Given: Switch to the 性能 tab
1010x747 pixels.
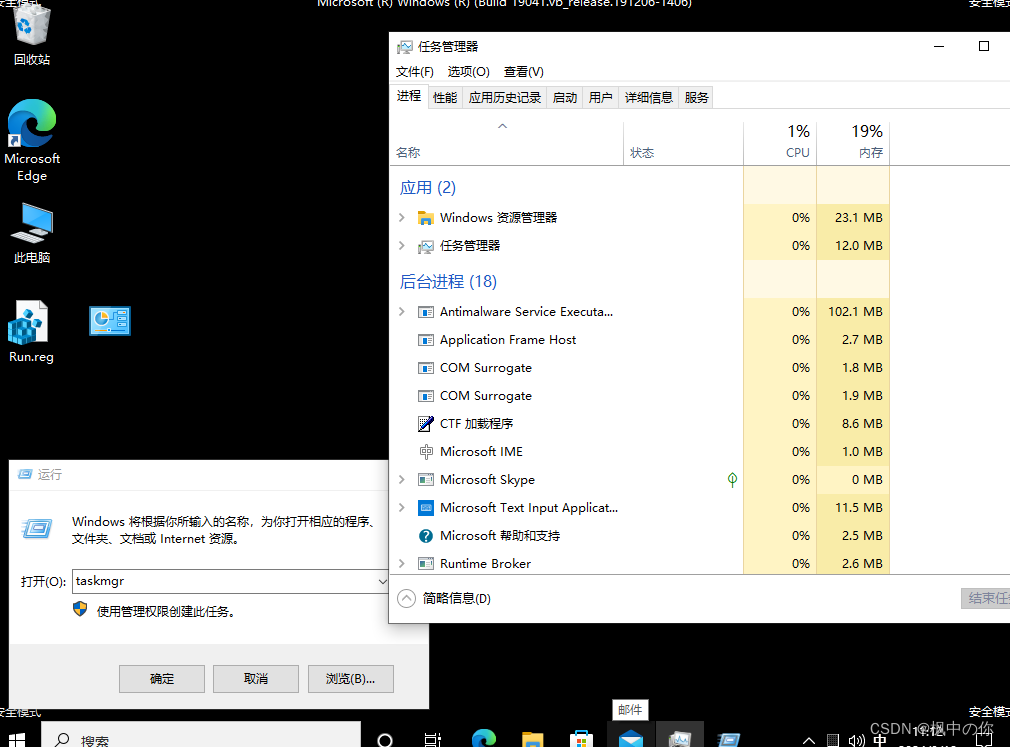Looking at the screenshot, I should pos(445,98).
